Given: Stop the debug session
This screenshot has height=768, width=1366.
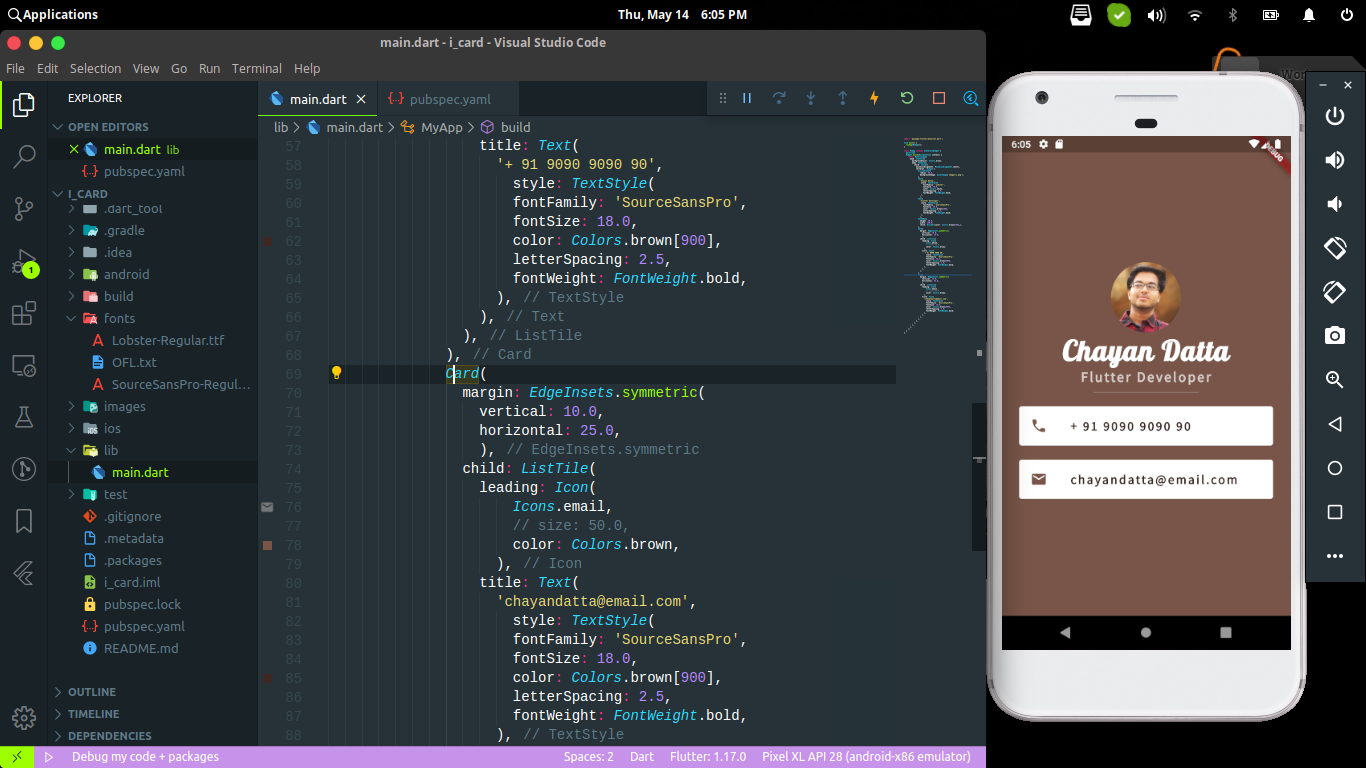Looking at the screenshot, I should [x=939, y=98].
